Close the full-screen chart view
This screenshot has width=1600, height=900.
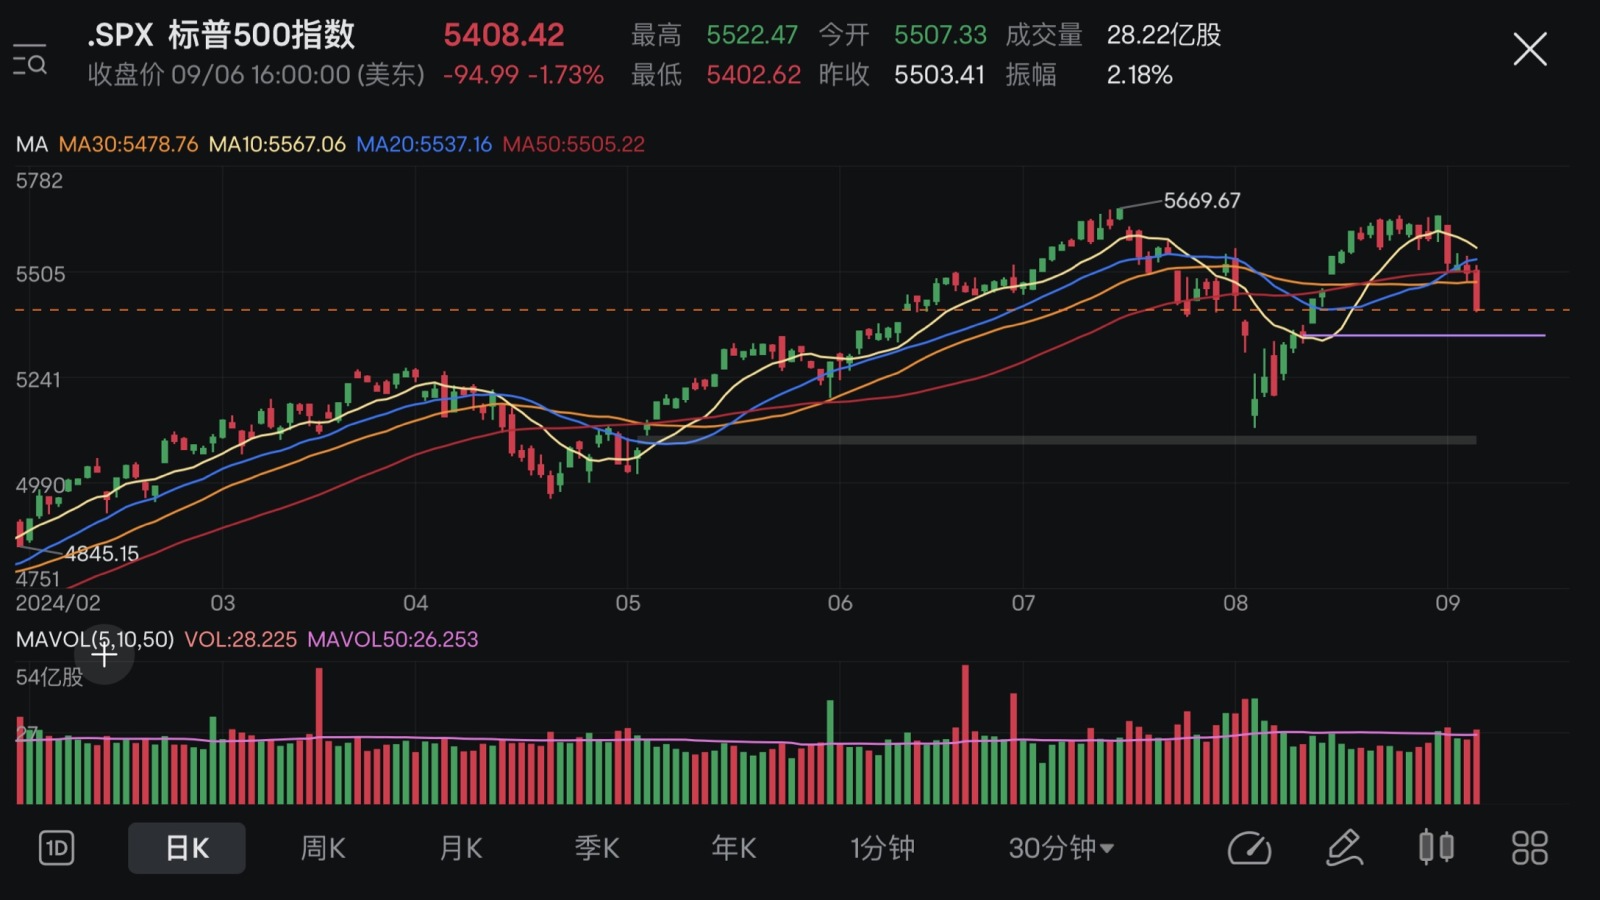1529,49
